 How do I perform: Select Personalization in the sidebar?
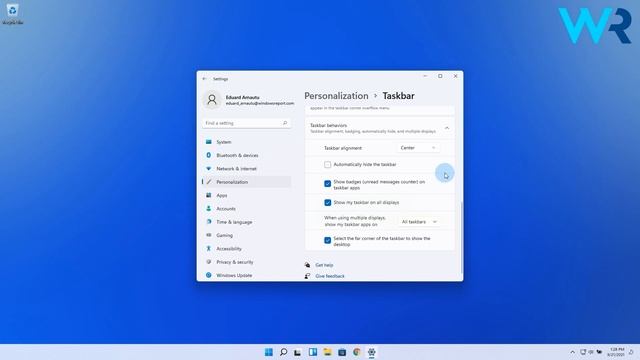pos(246,182)
